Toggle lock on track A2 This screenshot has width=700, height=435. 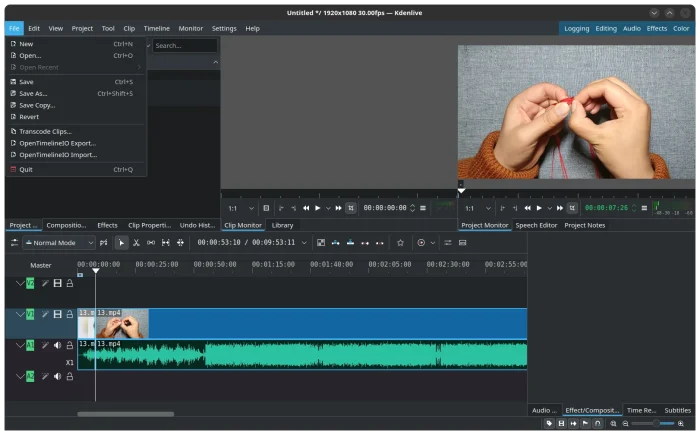[x=69, y=376]
